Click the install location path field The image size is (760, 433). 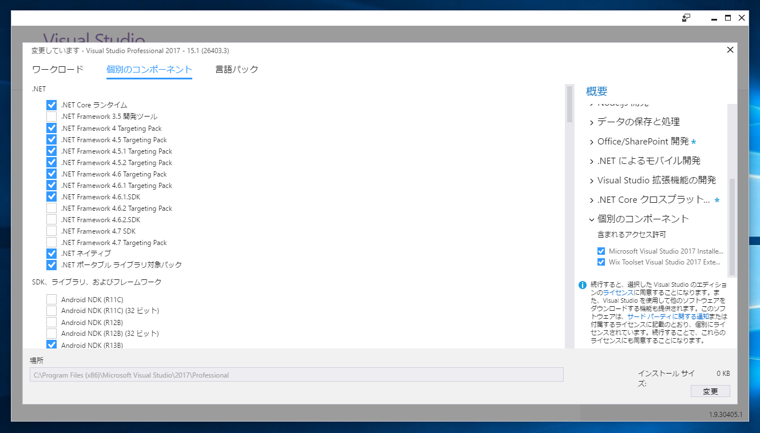297,375
